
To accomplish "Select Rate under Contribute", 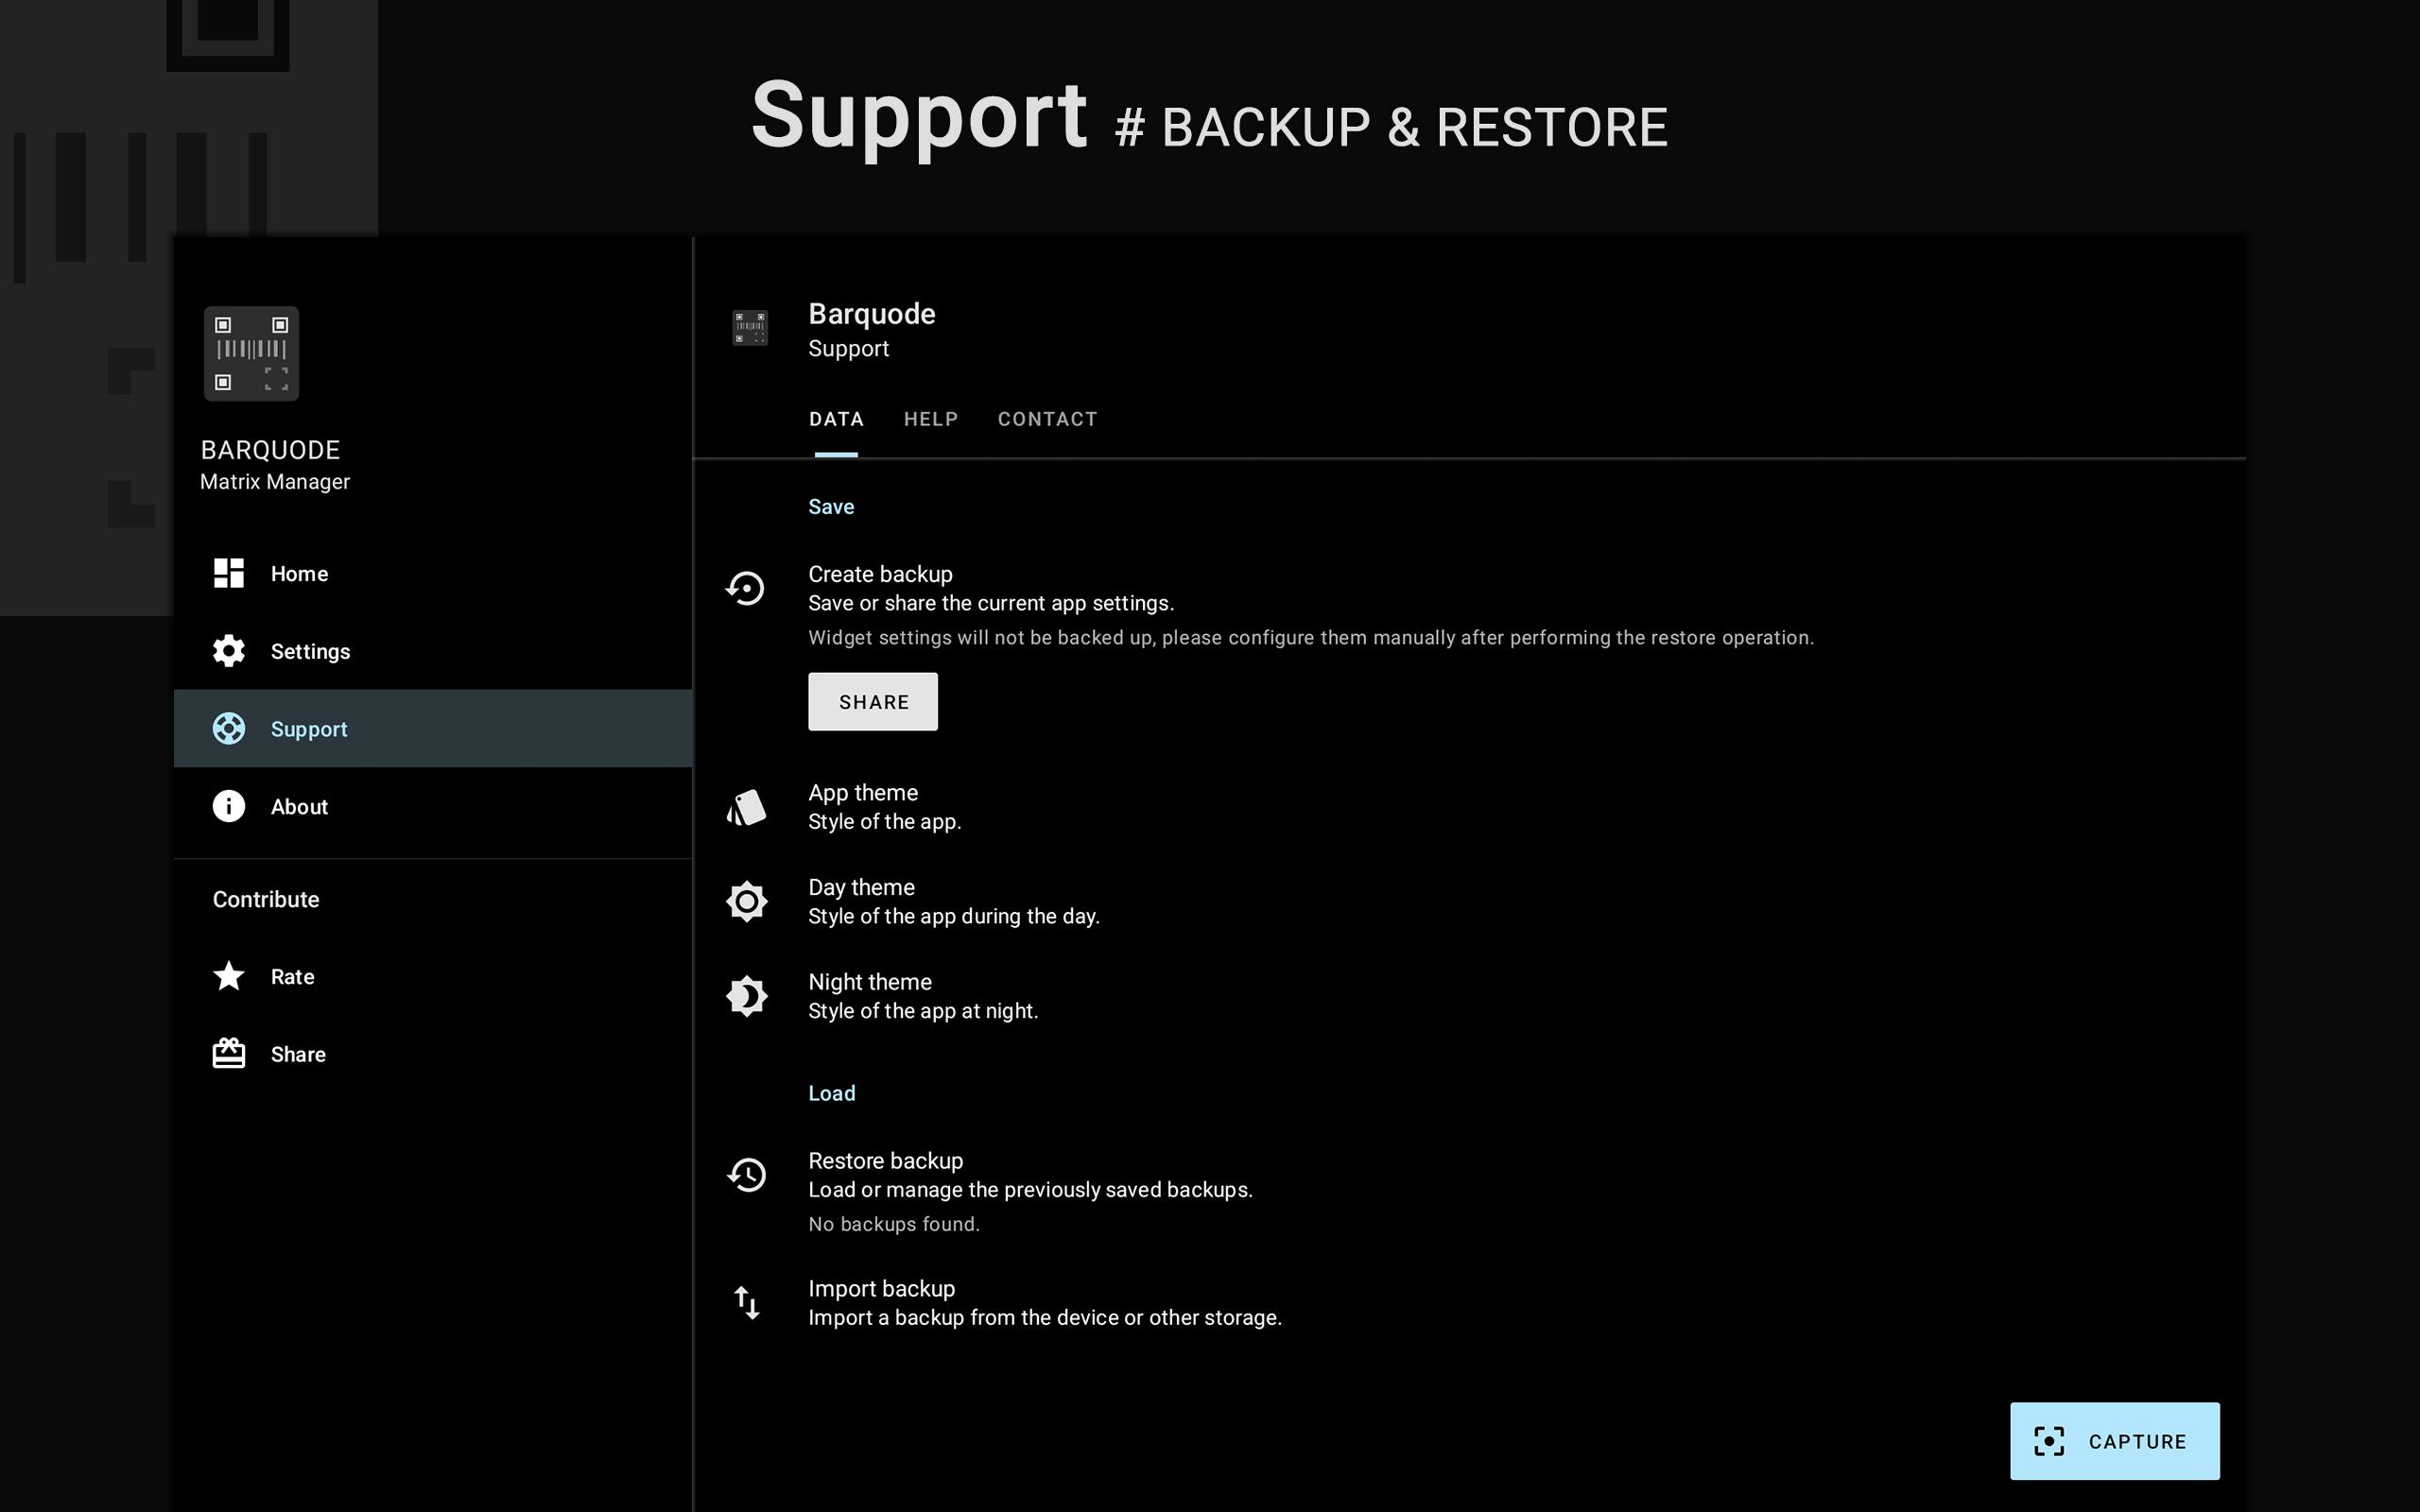I will [433, 976].
